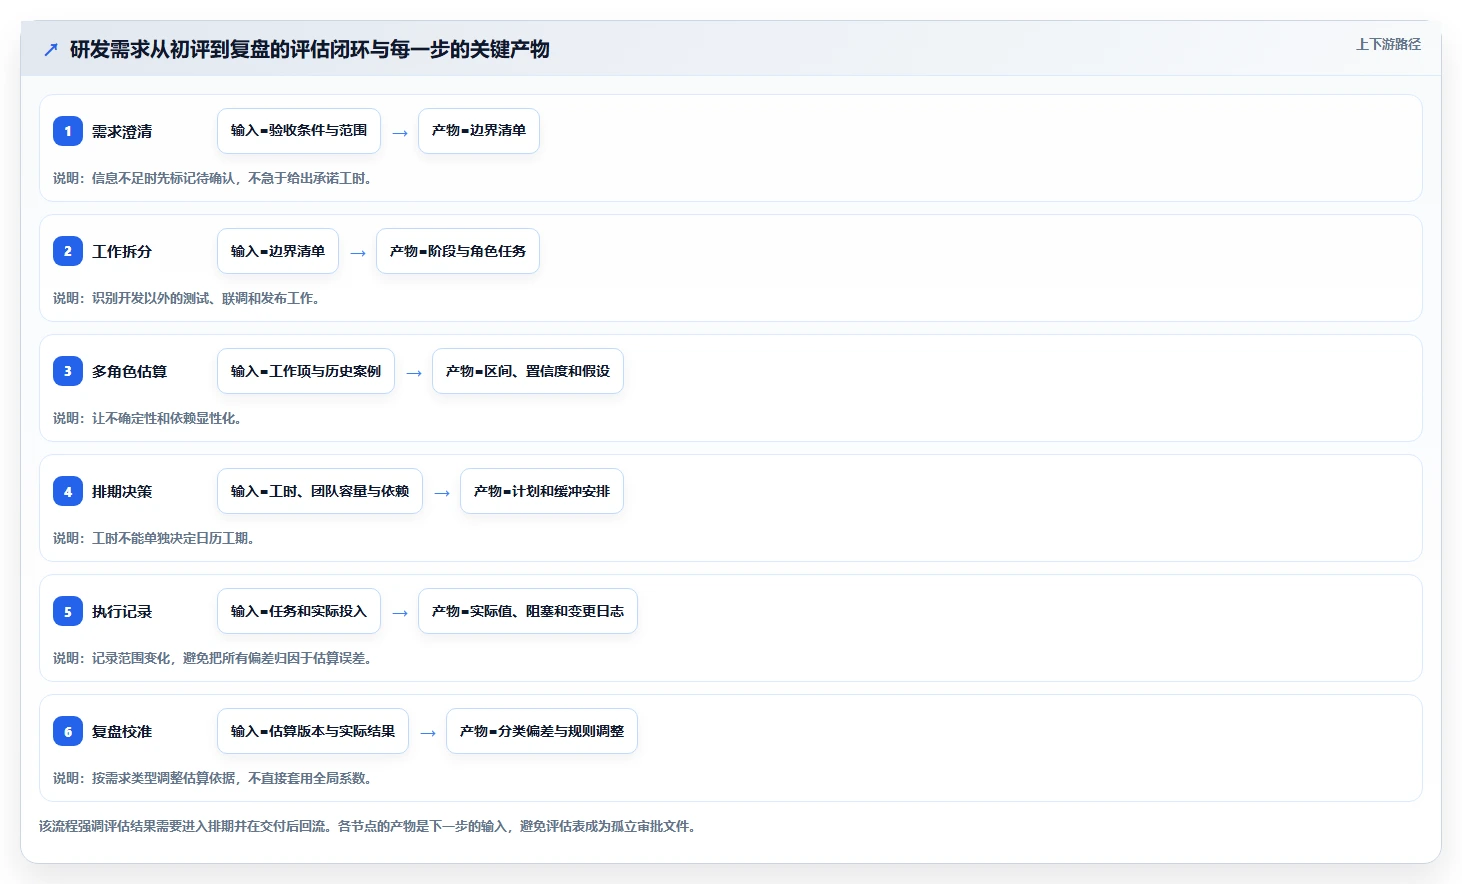Click the 复盘校准 step title
This screenshot has width=1462, height=884.
(x=122, y=731)
